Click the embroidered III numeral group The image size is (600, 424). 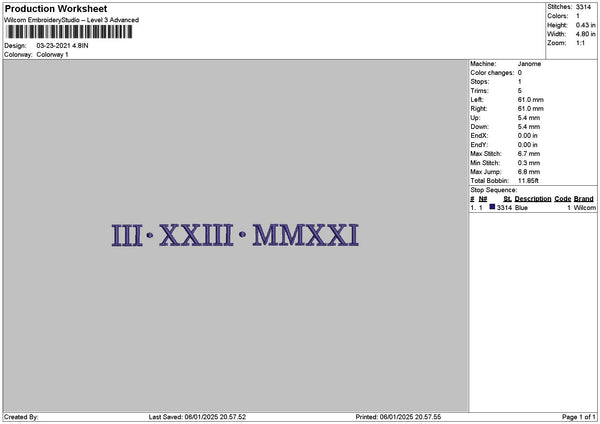pos(127,235)
